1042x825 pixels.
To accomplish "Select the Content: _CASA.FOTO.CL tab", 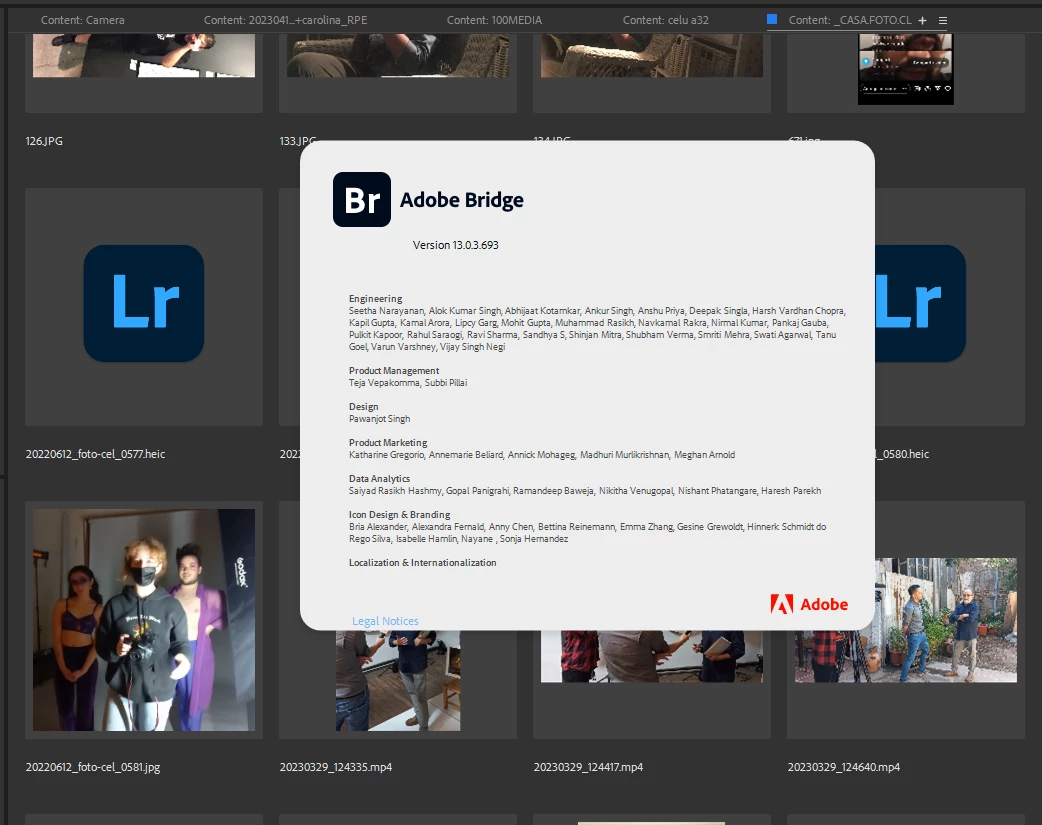I will coord(850,20).
